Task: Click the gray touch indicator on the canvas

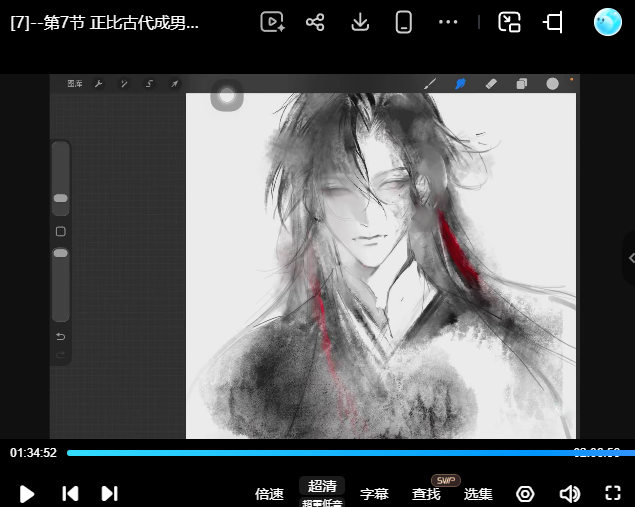Action: pos(227,96)
